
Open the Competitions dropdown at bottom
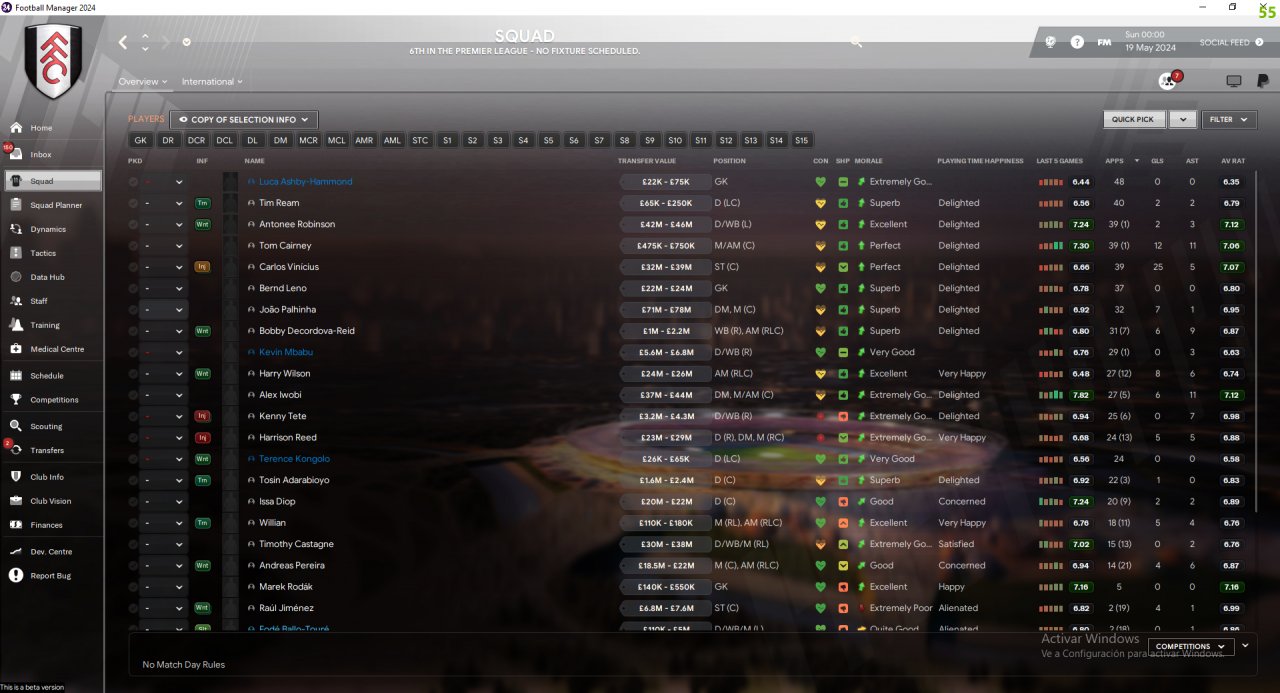(1190, 647)
